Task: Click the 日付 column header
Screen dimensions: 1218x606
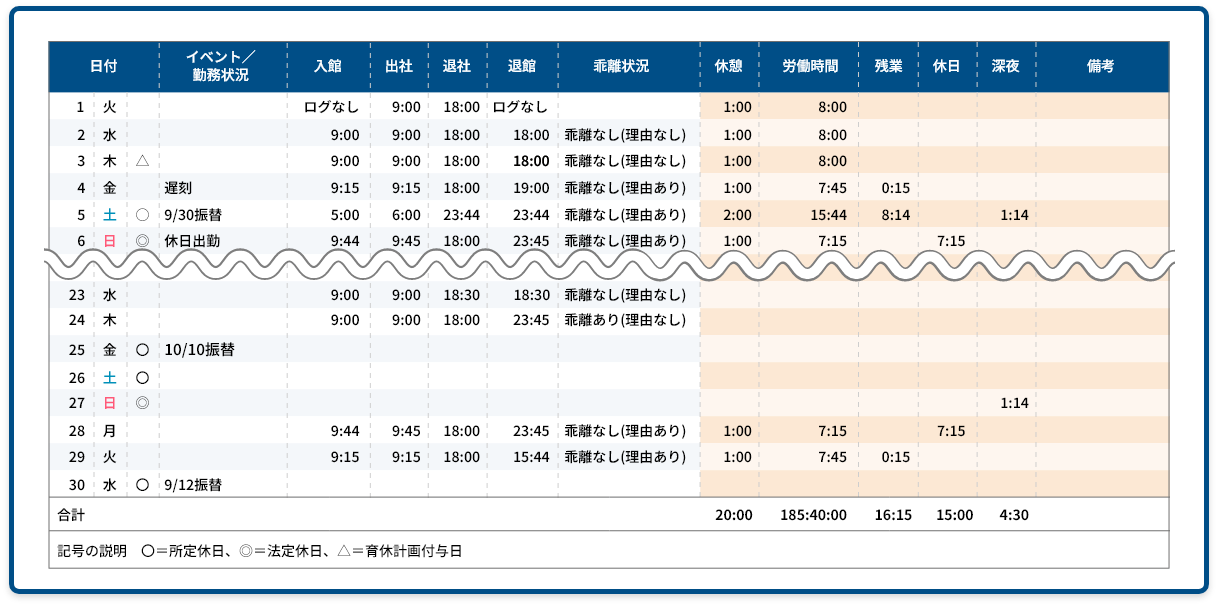Action: (103, 67)
